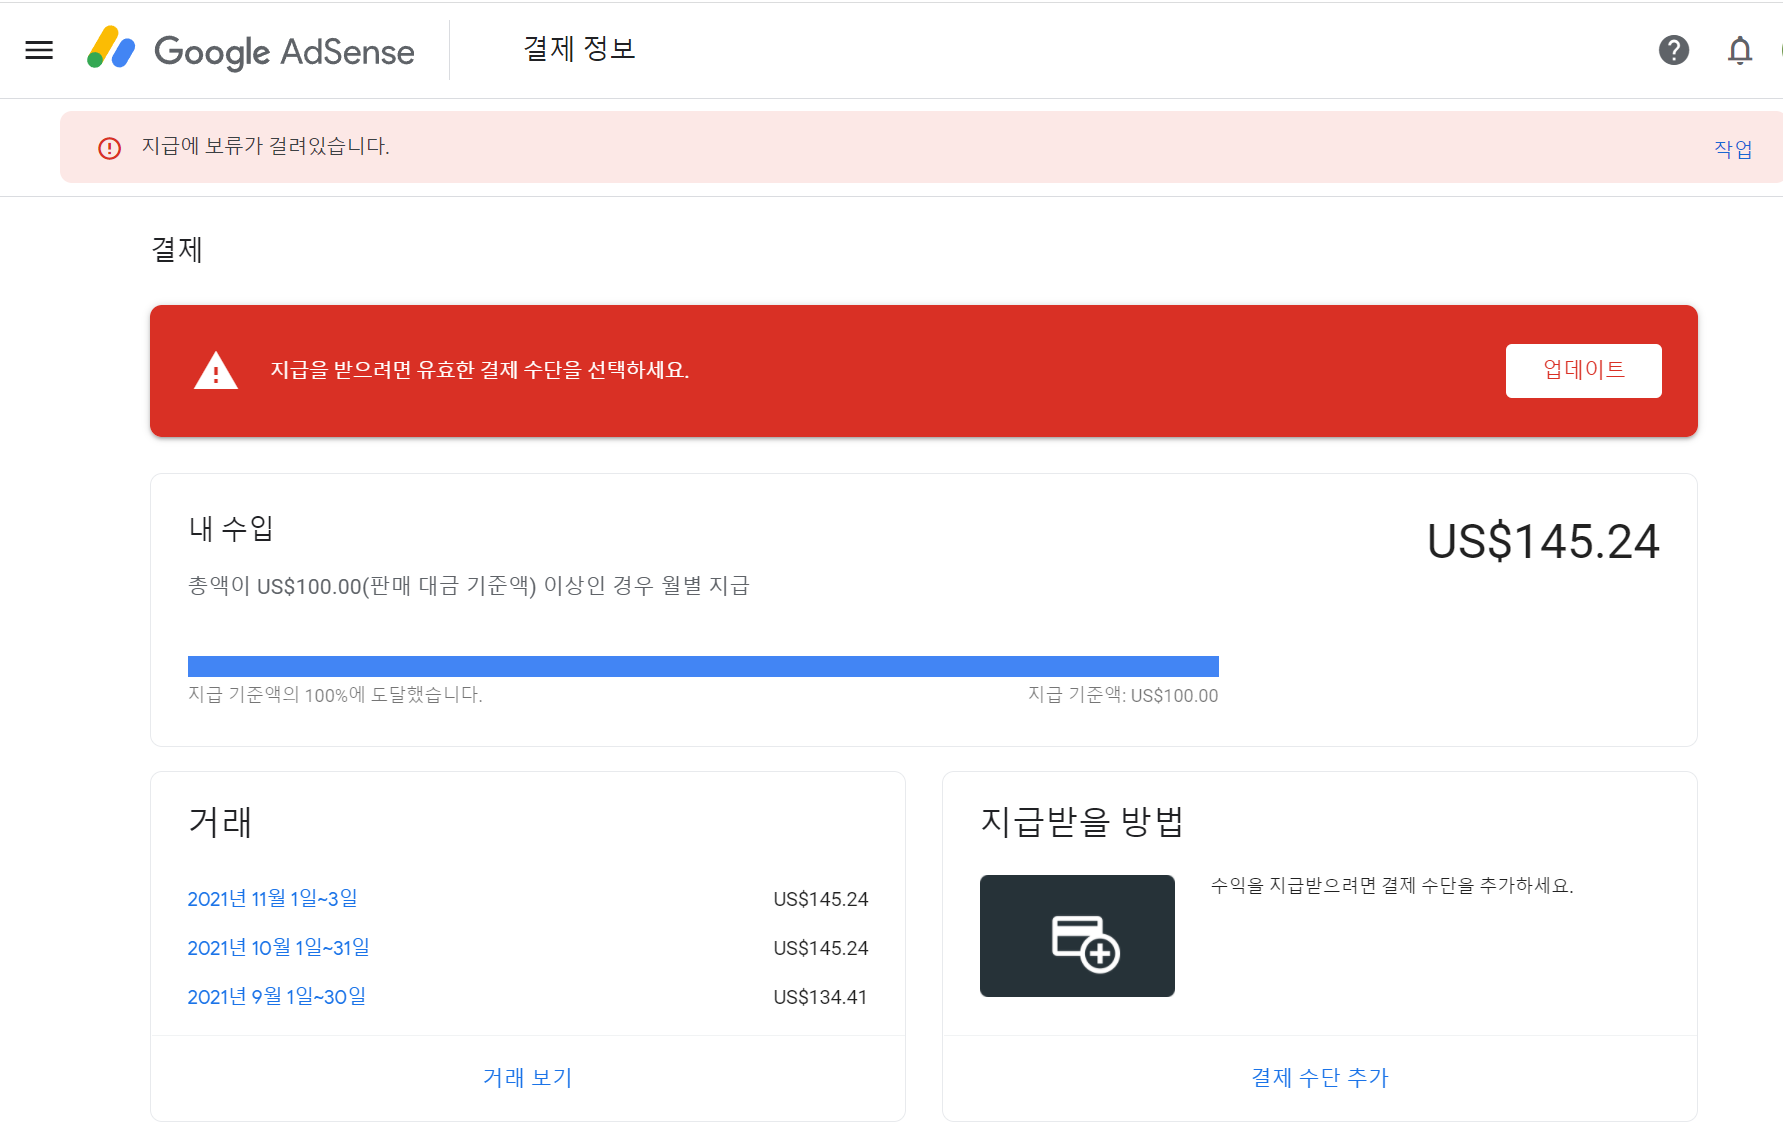Click the US$145.24 earnings total
The image size is (1783, 1135).
pyautogui.click(x=1543, y=542)
